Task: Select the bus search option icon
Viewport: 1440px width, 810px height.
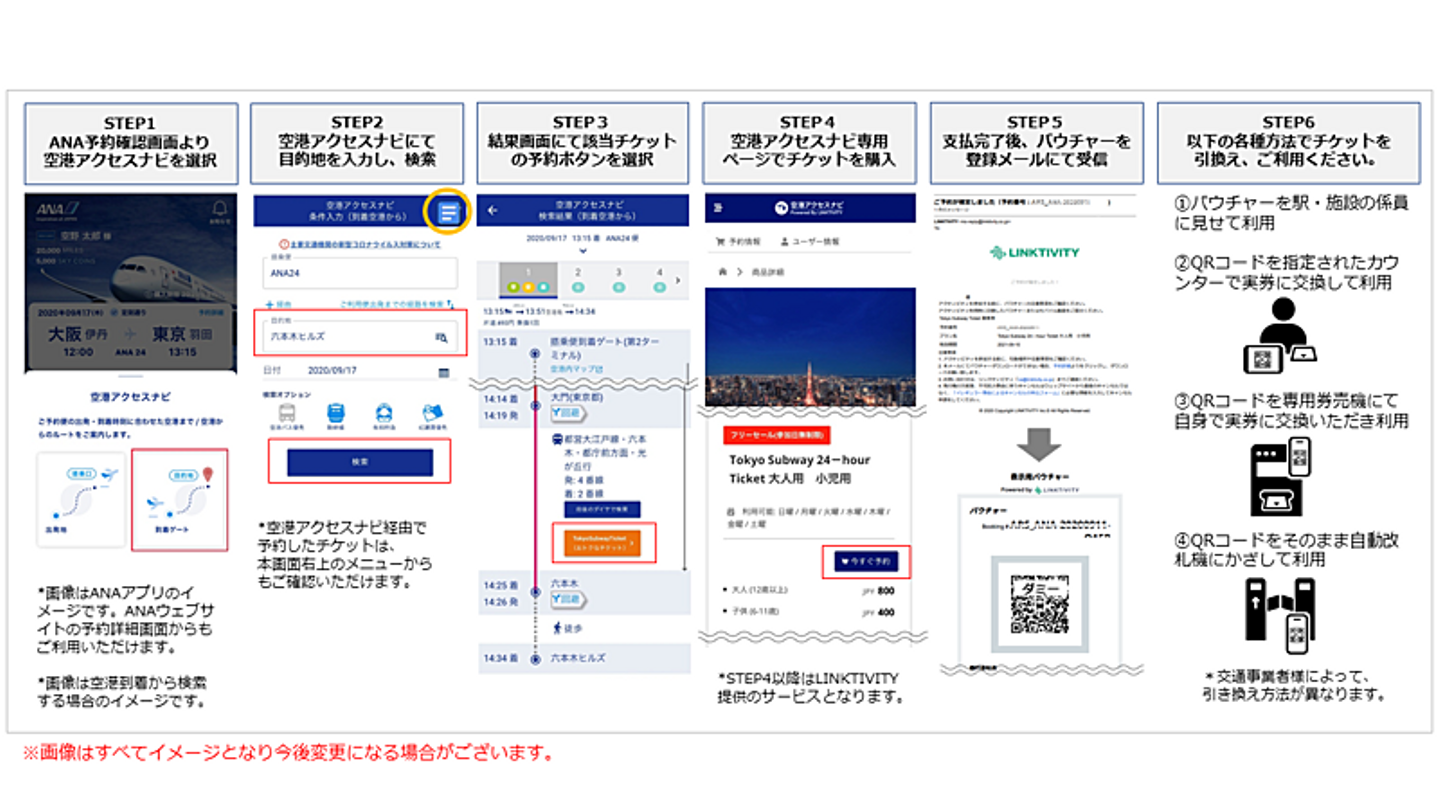Action: (x=287, y=412)
